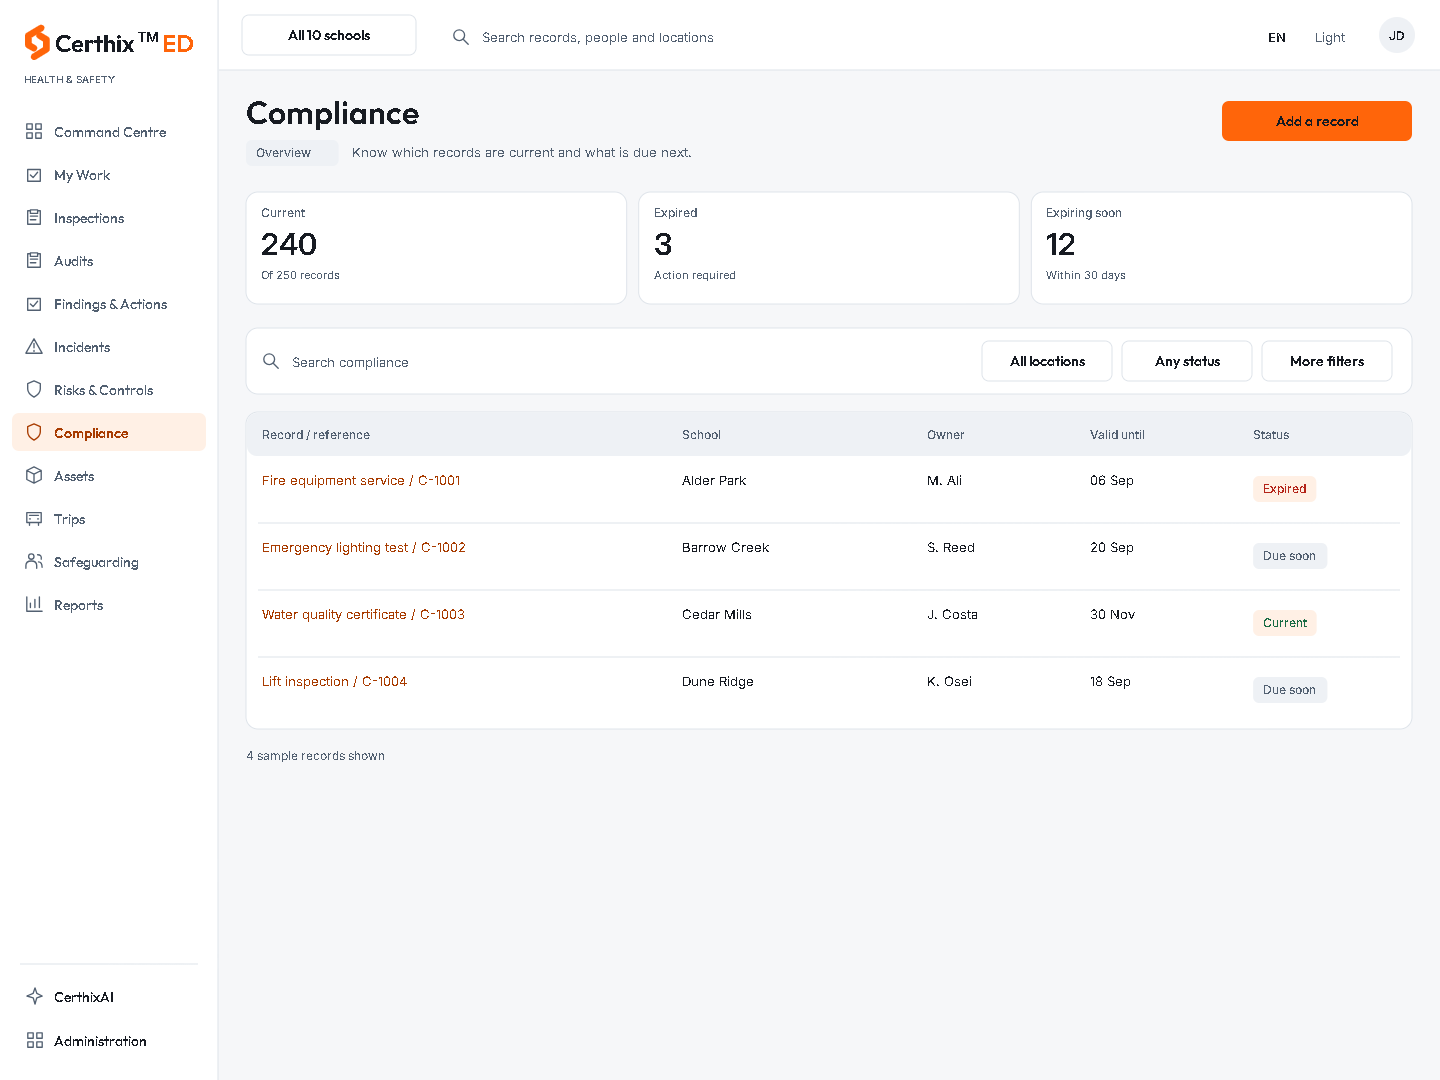Open the Safeguarding menu item
Screen dimensions: 1440x1080
click(x=109, y=562)
